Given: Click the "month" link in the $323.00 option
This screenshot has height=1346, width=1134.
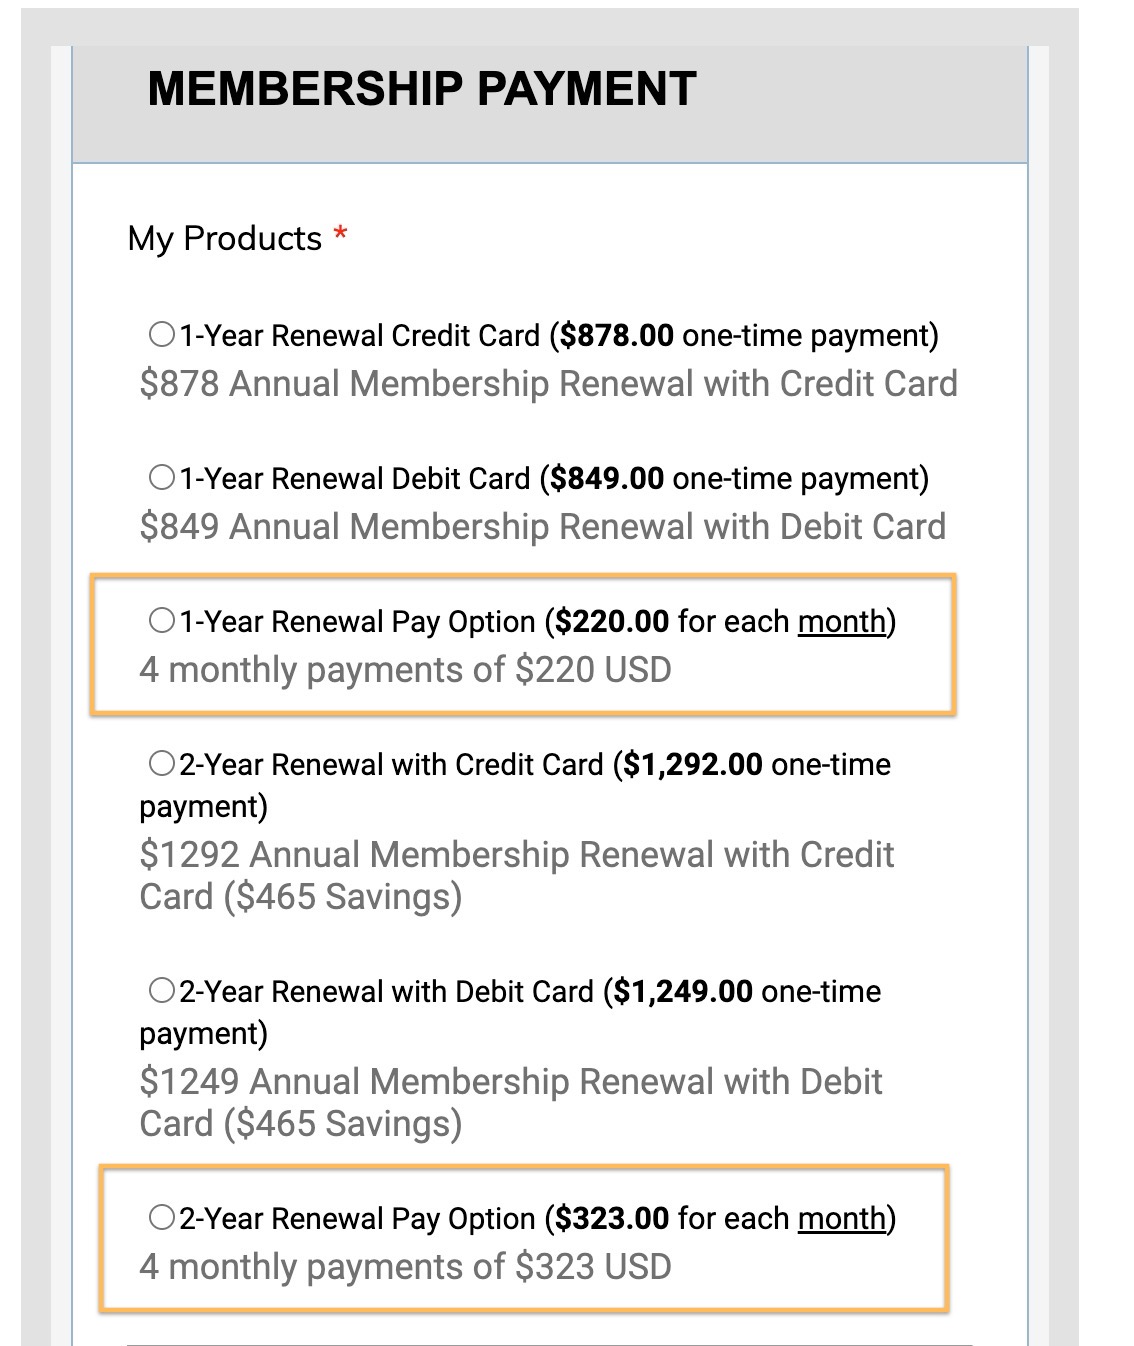Looking at the screenshot, I should pos(841,1219).
